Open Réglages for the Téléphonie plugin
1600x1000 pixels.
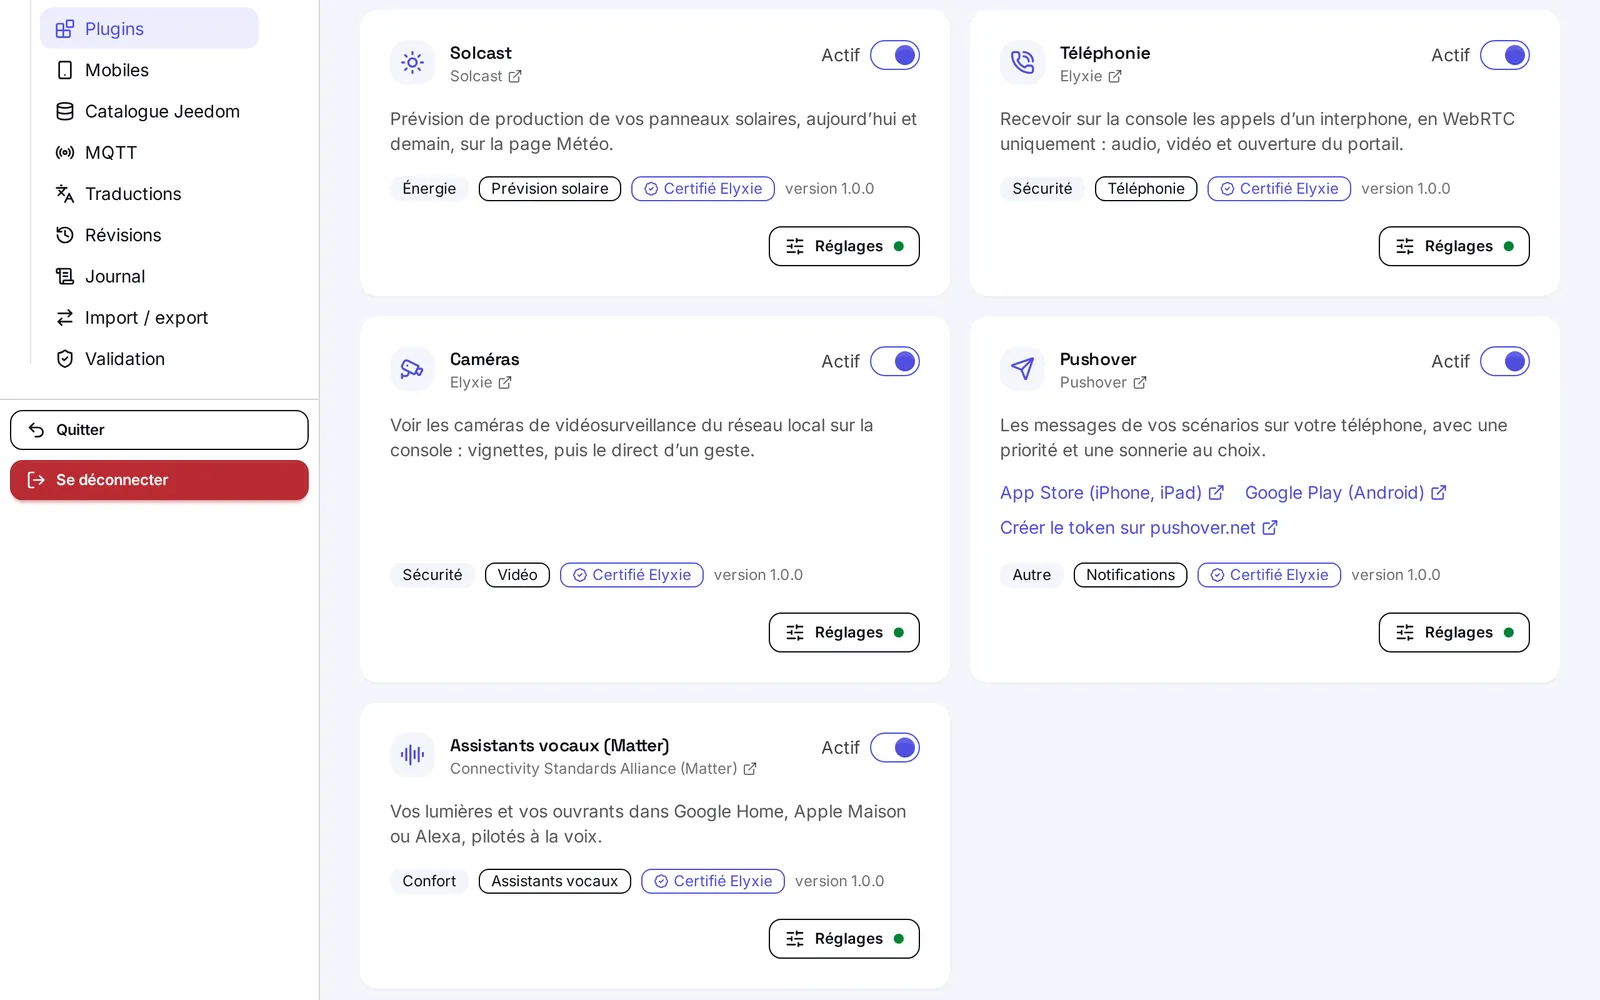click(1454, 246)
